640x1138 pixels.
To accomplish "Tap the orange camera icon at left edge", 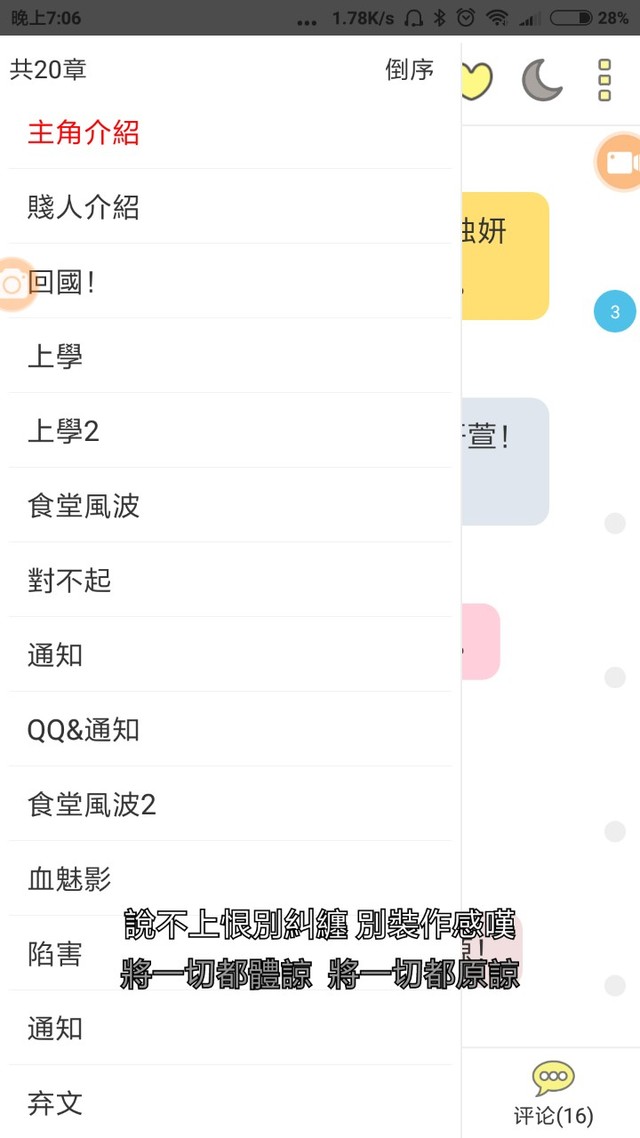I will [13, 284].
